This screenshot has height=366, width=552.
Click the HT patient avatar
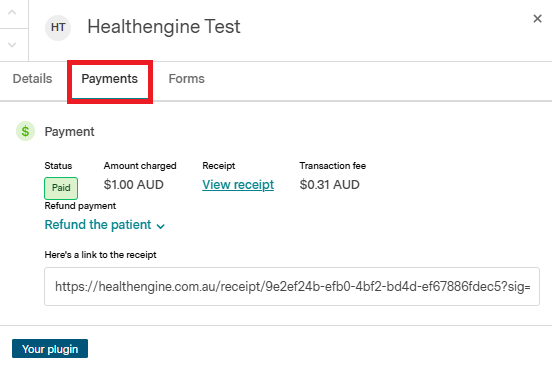coord(58,27)
